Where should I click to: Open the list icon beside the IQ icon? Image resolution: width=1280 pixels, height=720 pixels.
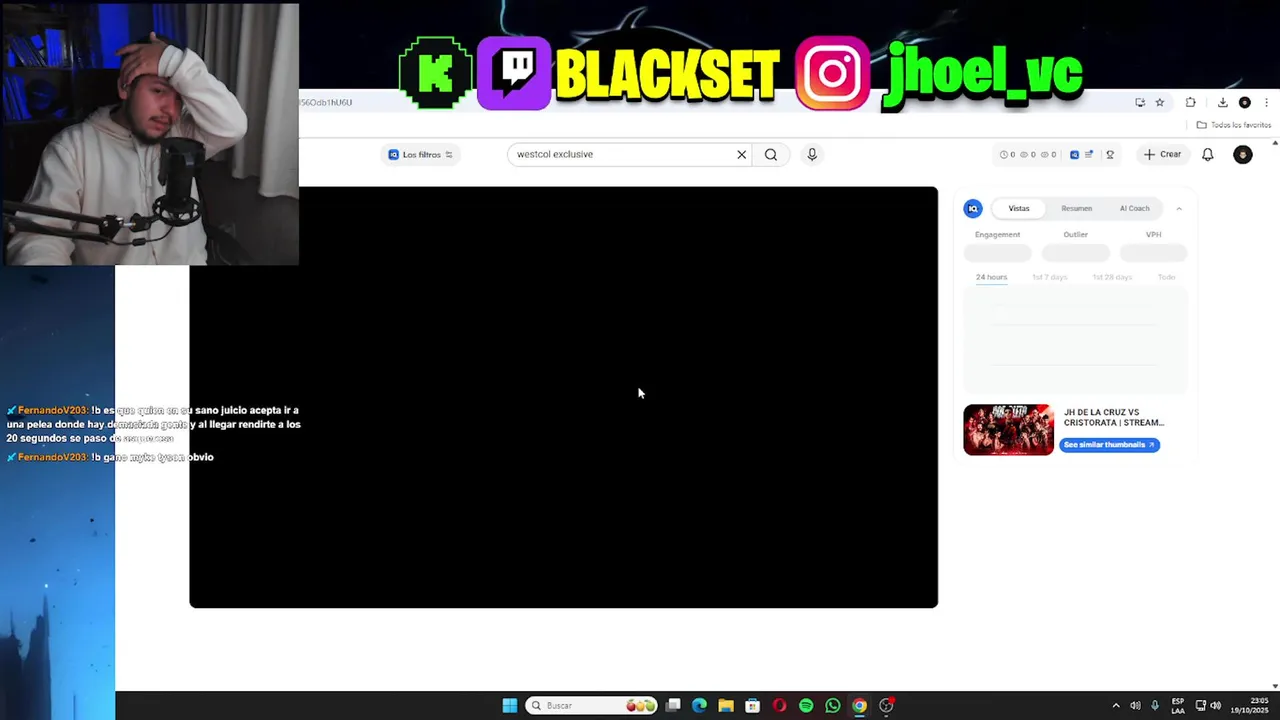tap(1089, 155)
